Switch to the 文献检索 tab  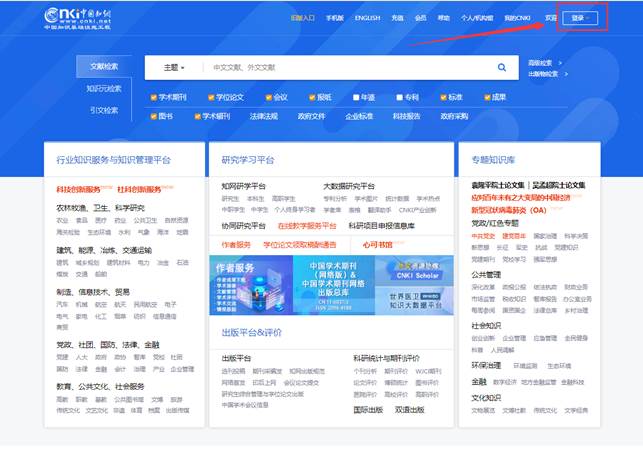pos(103,66)
